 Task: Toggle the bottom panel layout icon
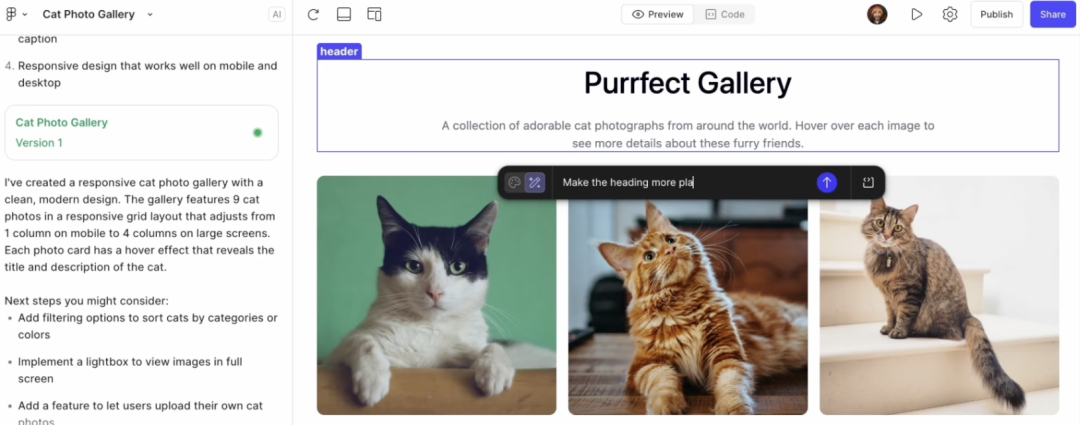pyautogui.click(x=344, y=15)
